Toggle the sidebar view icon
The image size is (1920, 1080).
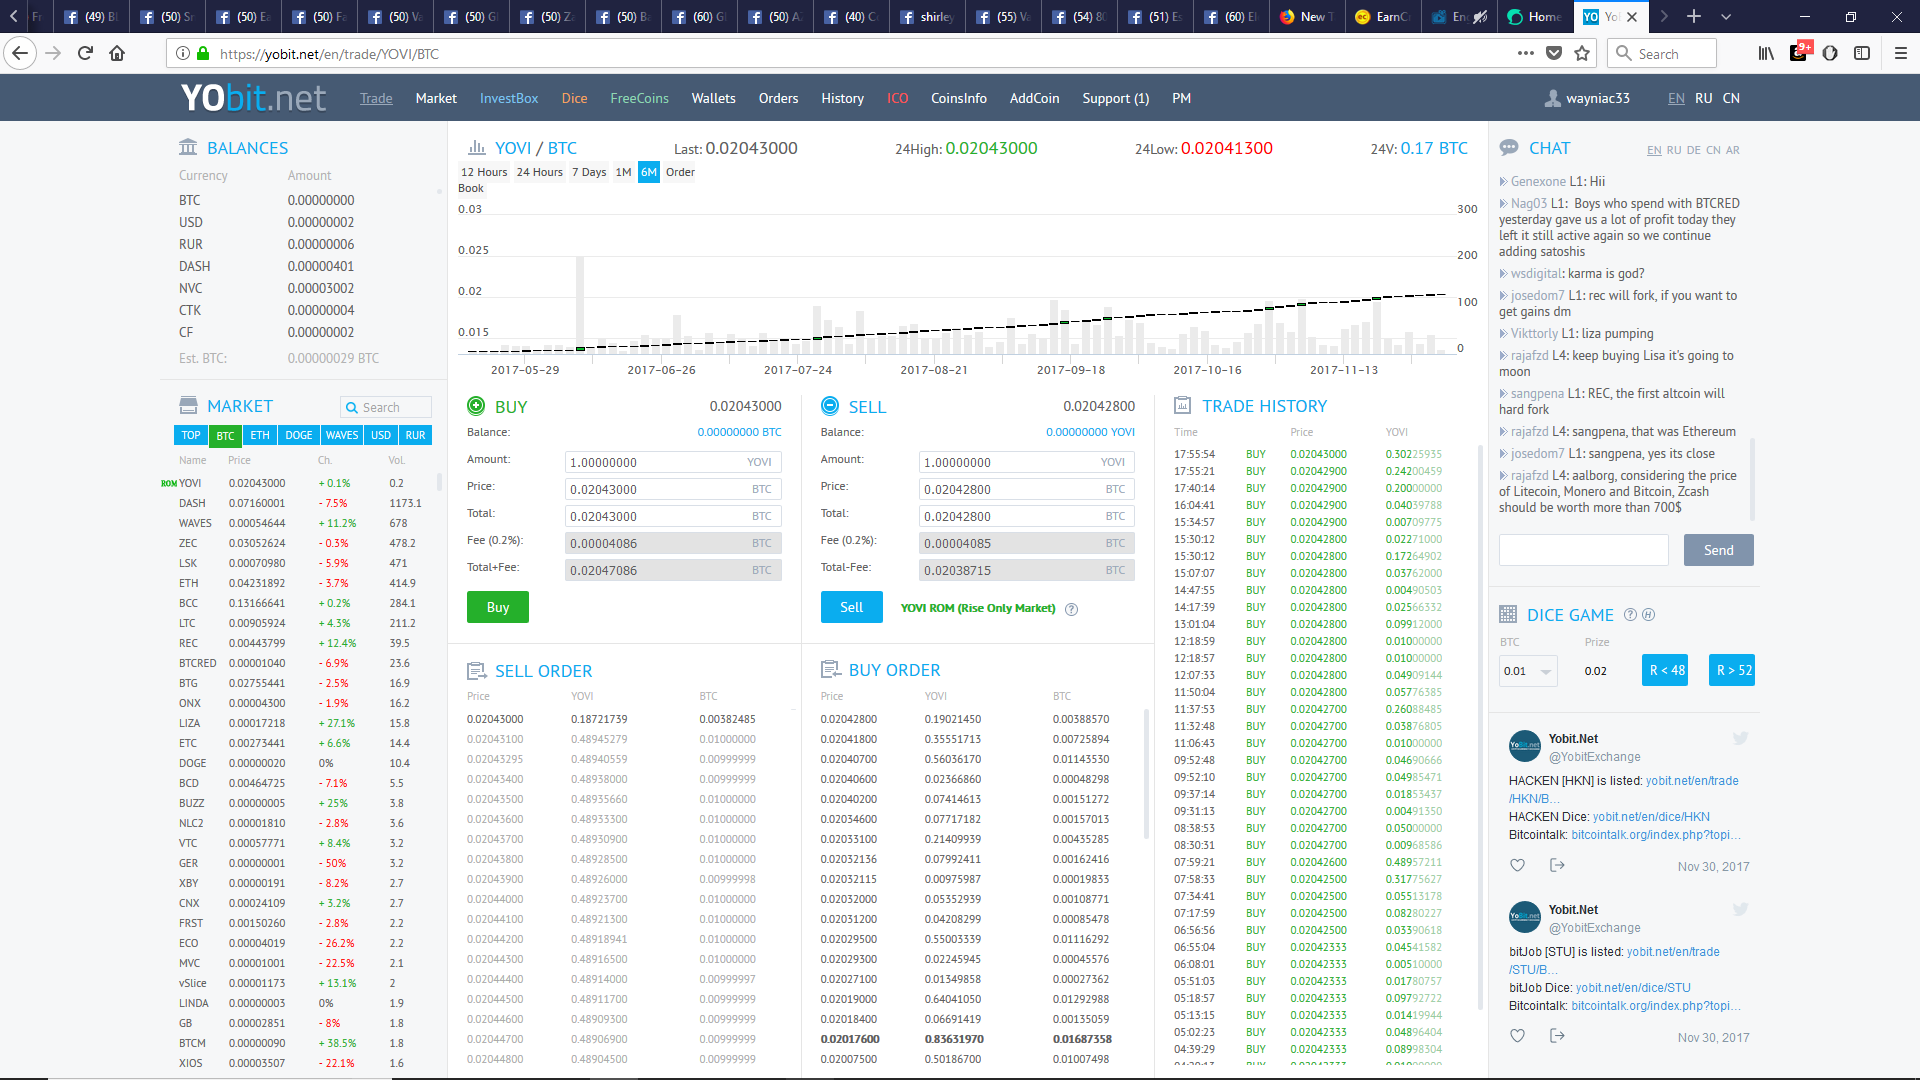click(x=1862, y=53)
